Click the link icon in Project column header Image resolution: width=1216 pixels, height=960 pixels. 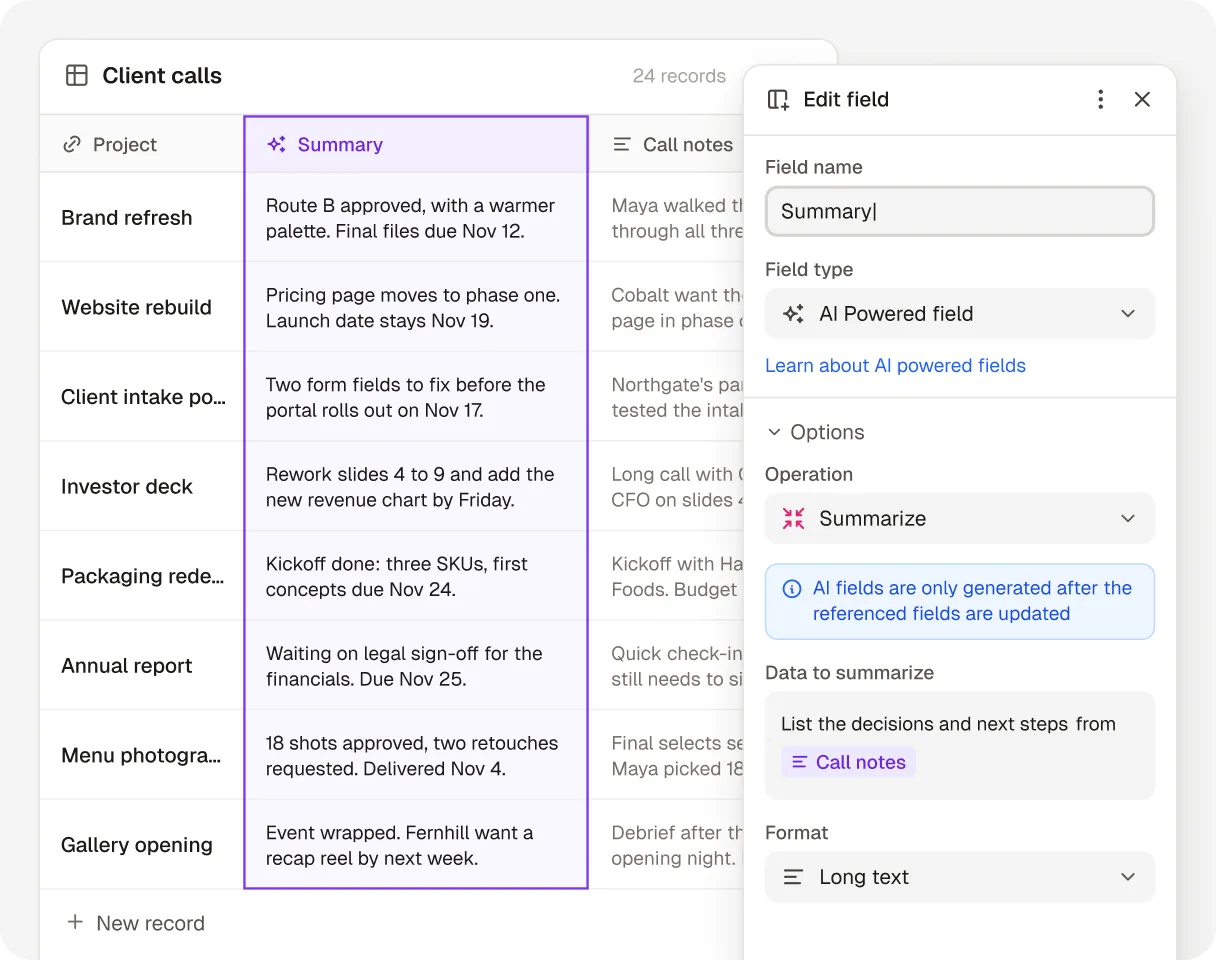[71, 144]
